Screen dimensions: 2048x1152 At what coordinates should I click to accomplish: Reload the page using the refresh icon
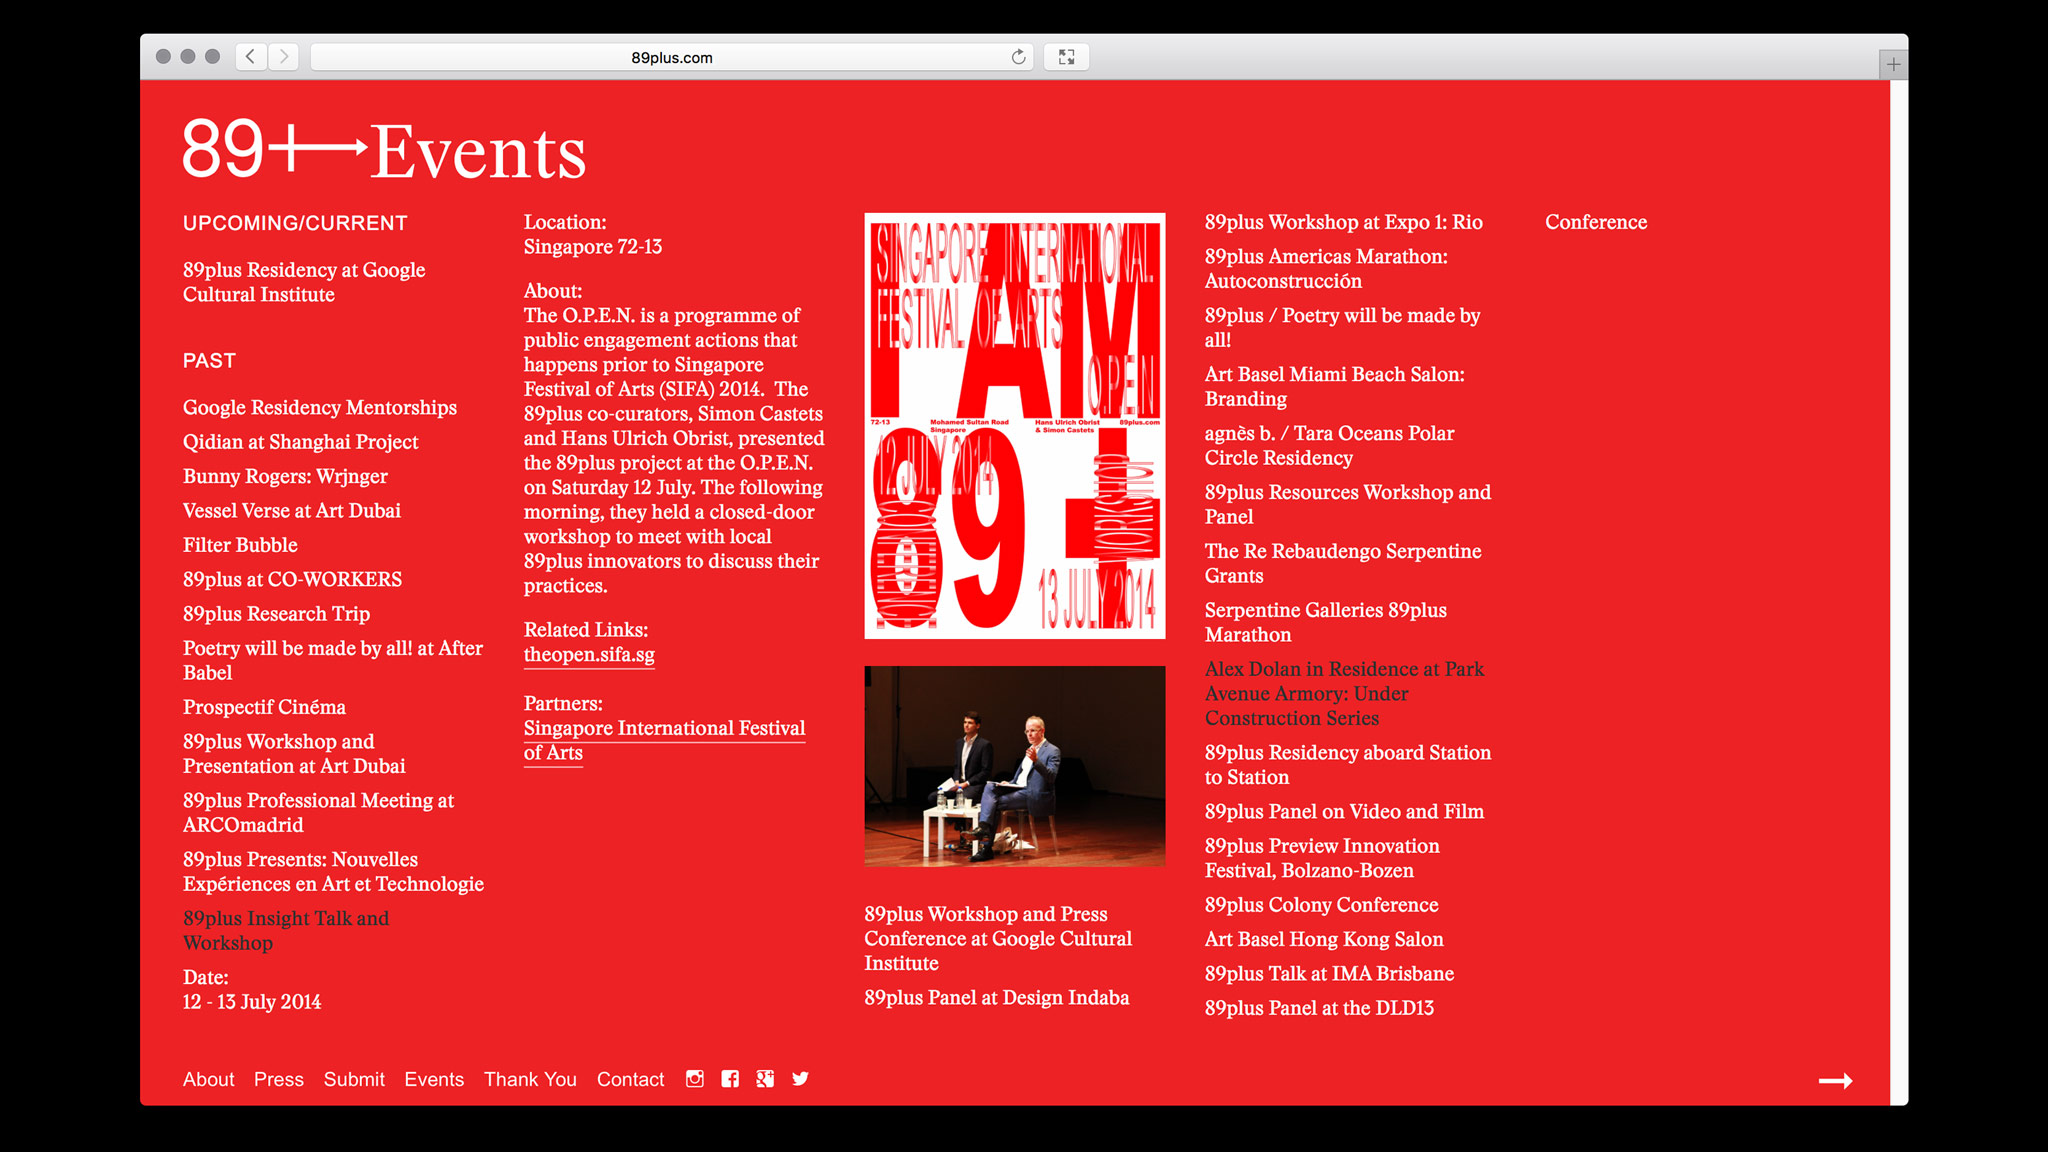(1018, 57)
